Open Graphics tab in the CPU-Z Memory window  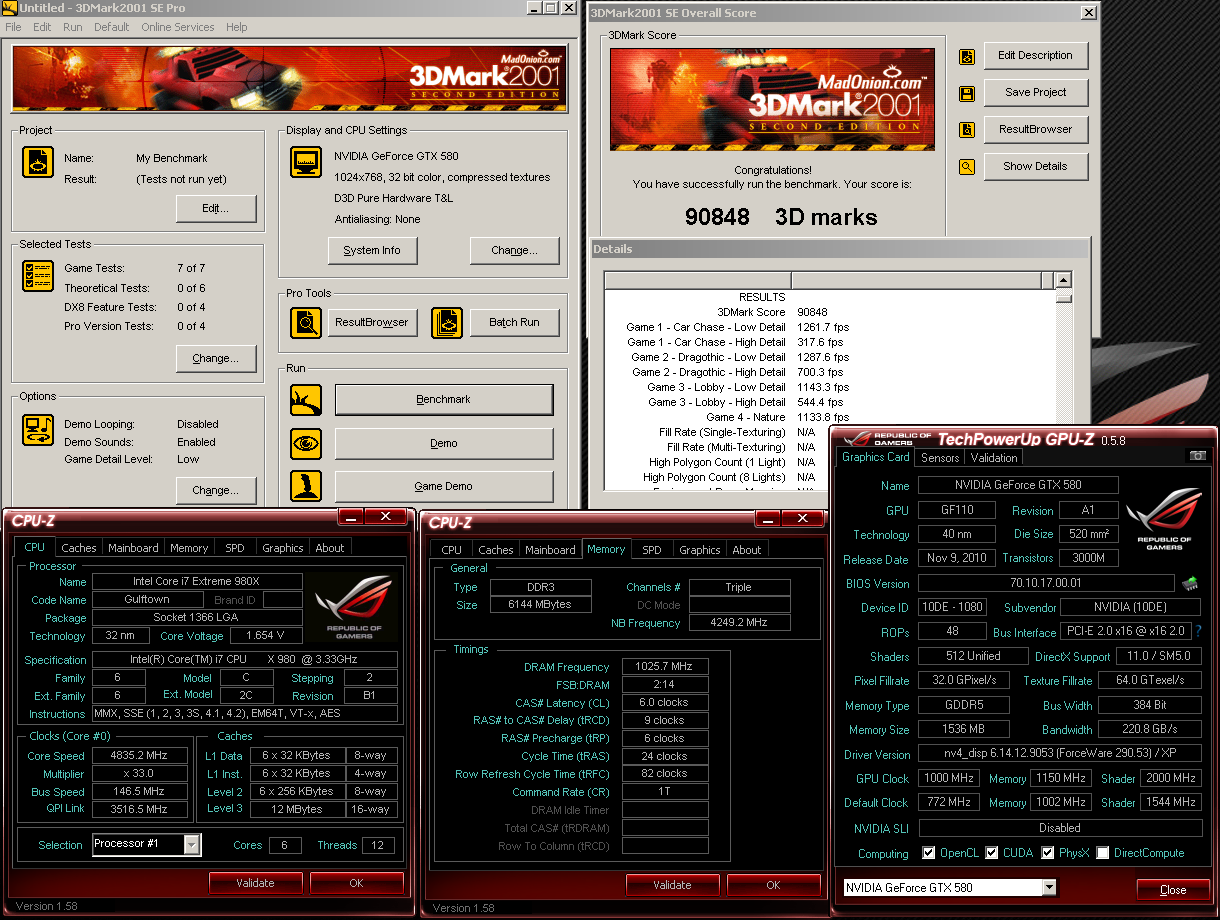pyautogui.click(x=700, y=550)
